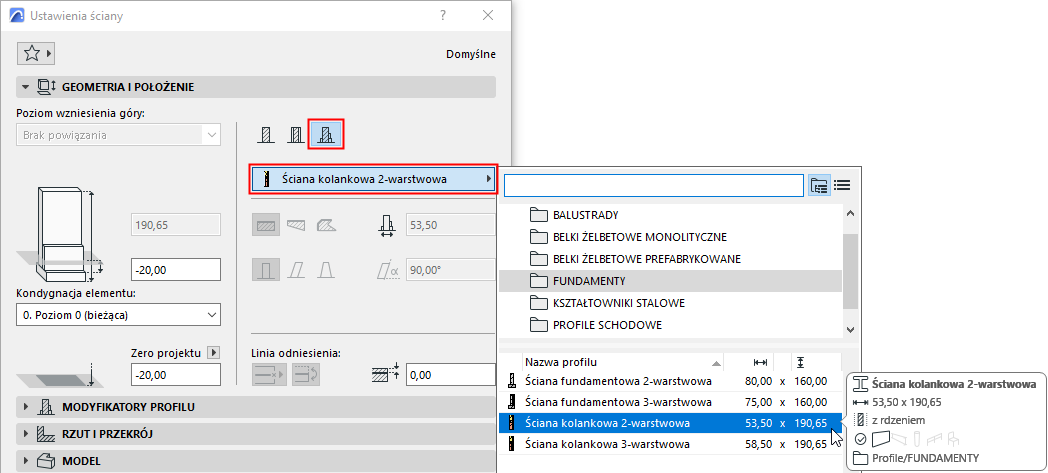The image size is (1048, 473).
Task: Open BALUSTRADY folder
Action: pos(670,215)
